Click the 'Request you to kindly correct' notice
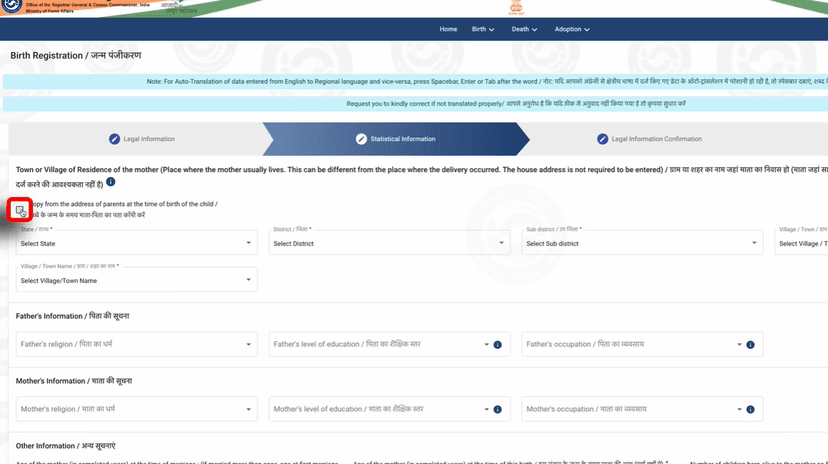828x464 pixels. (416, 104)
